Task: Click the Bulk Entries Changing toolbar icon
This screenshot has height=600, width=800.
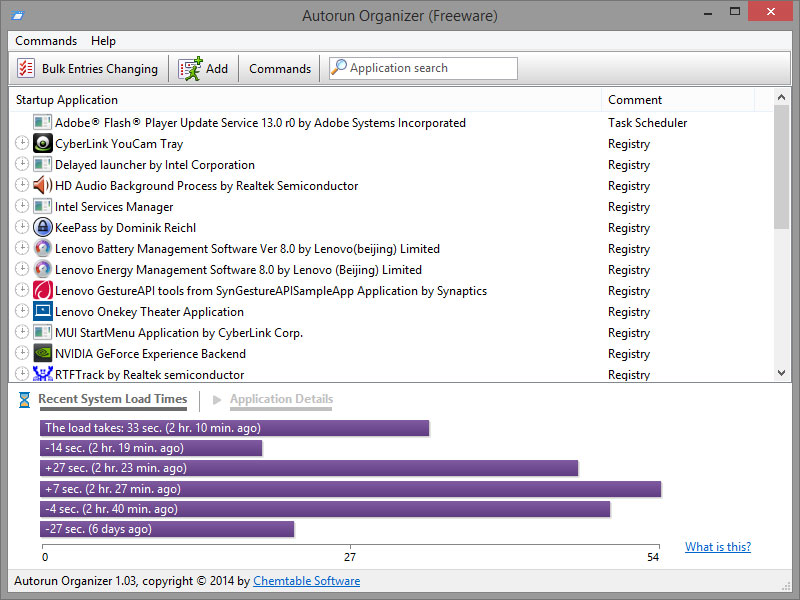Action: pos(25,68)
